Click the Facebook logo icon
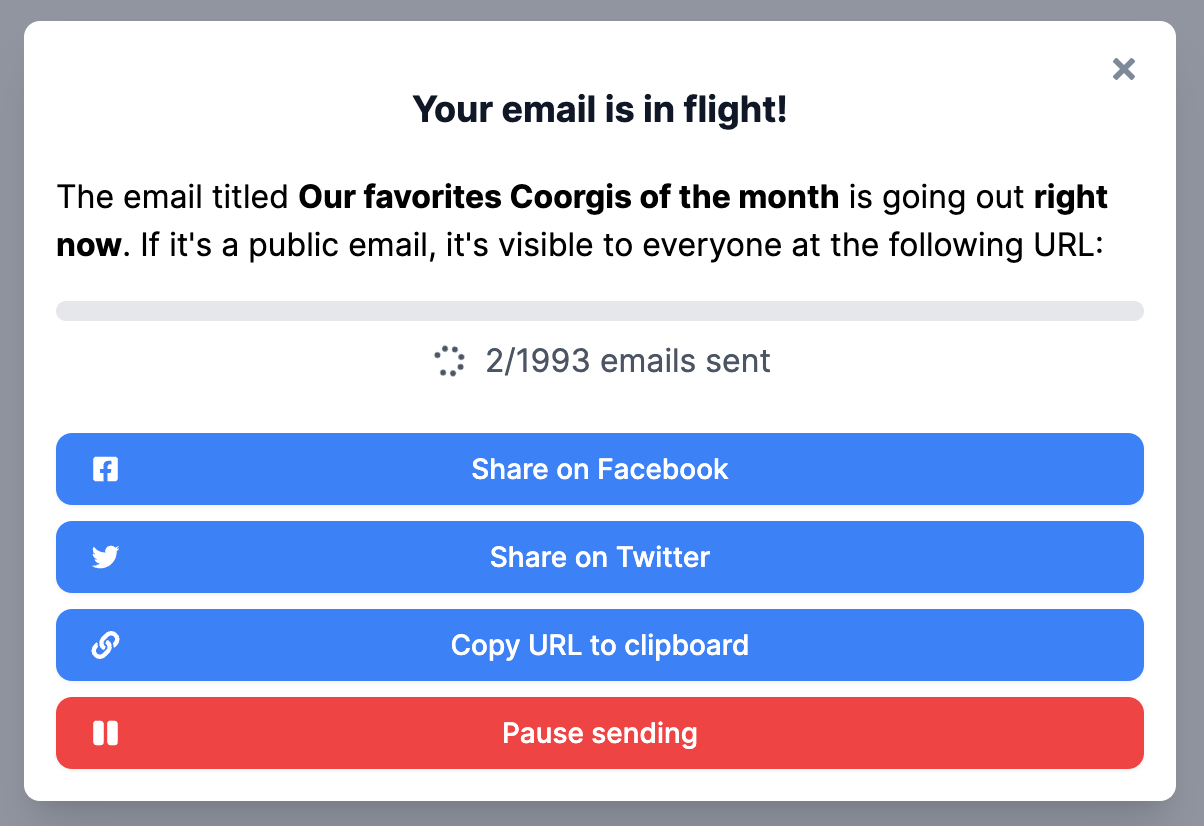The height and width of the screenshot is (826, 1204). [x=105, y=469]
